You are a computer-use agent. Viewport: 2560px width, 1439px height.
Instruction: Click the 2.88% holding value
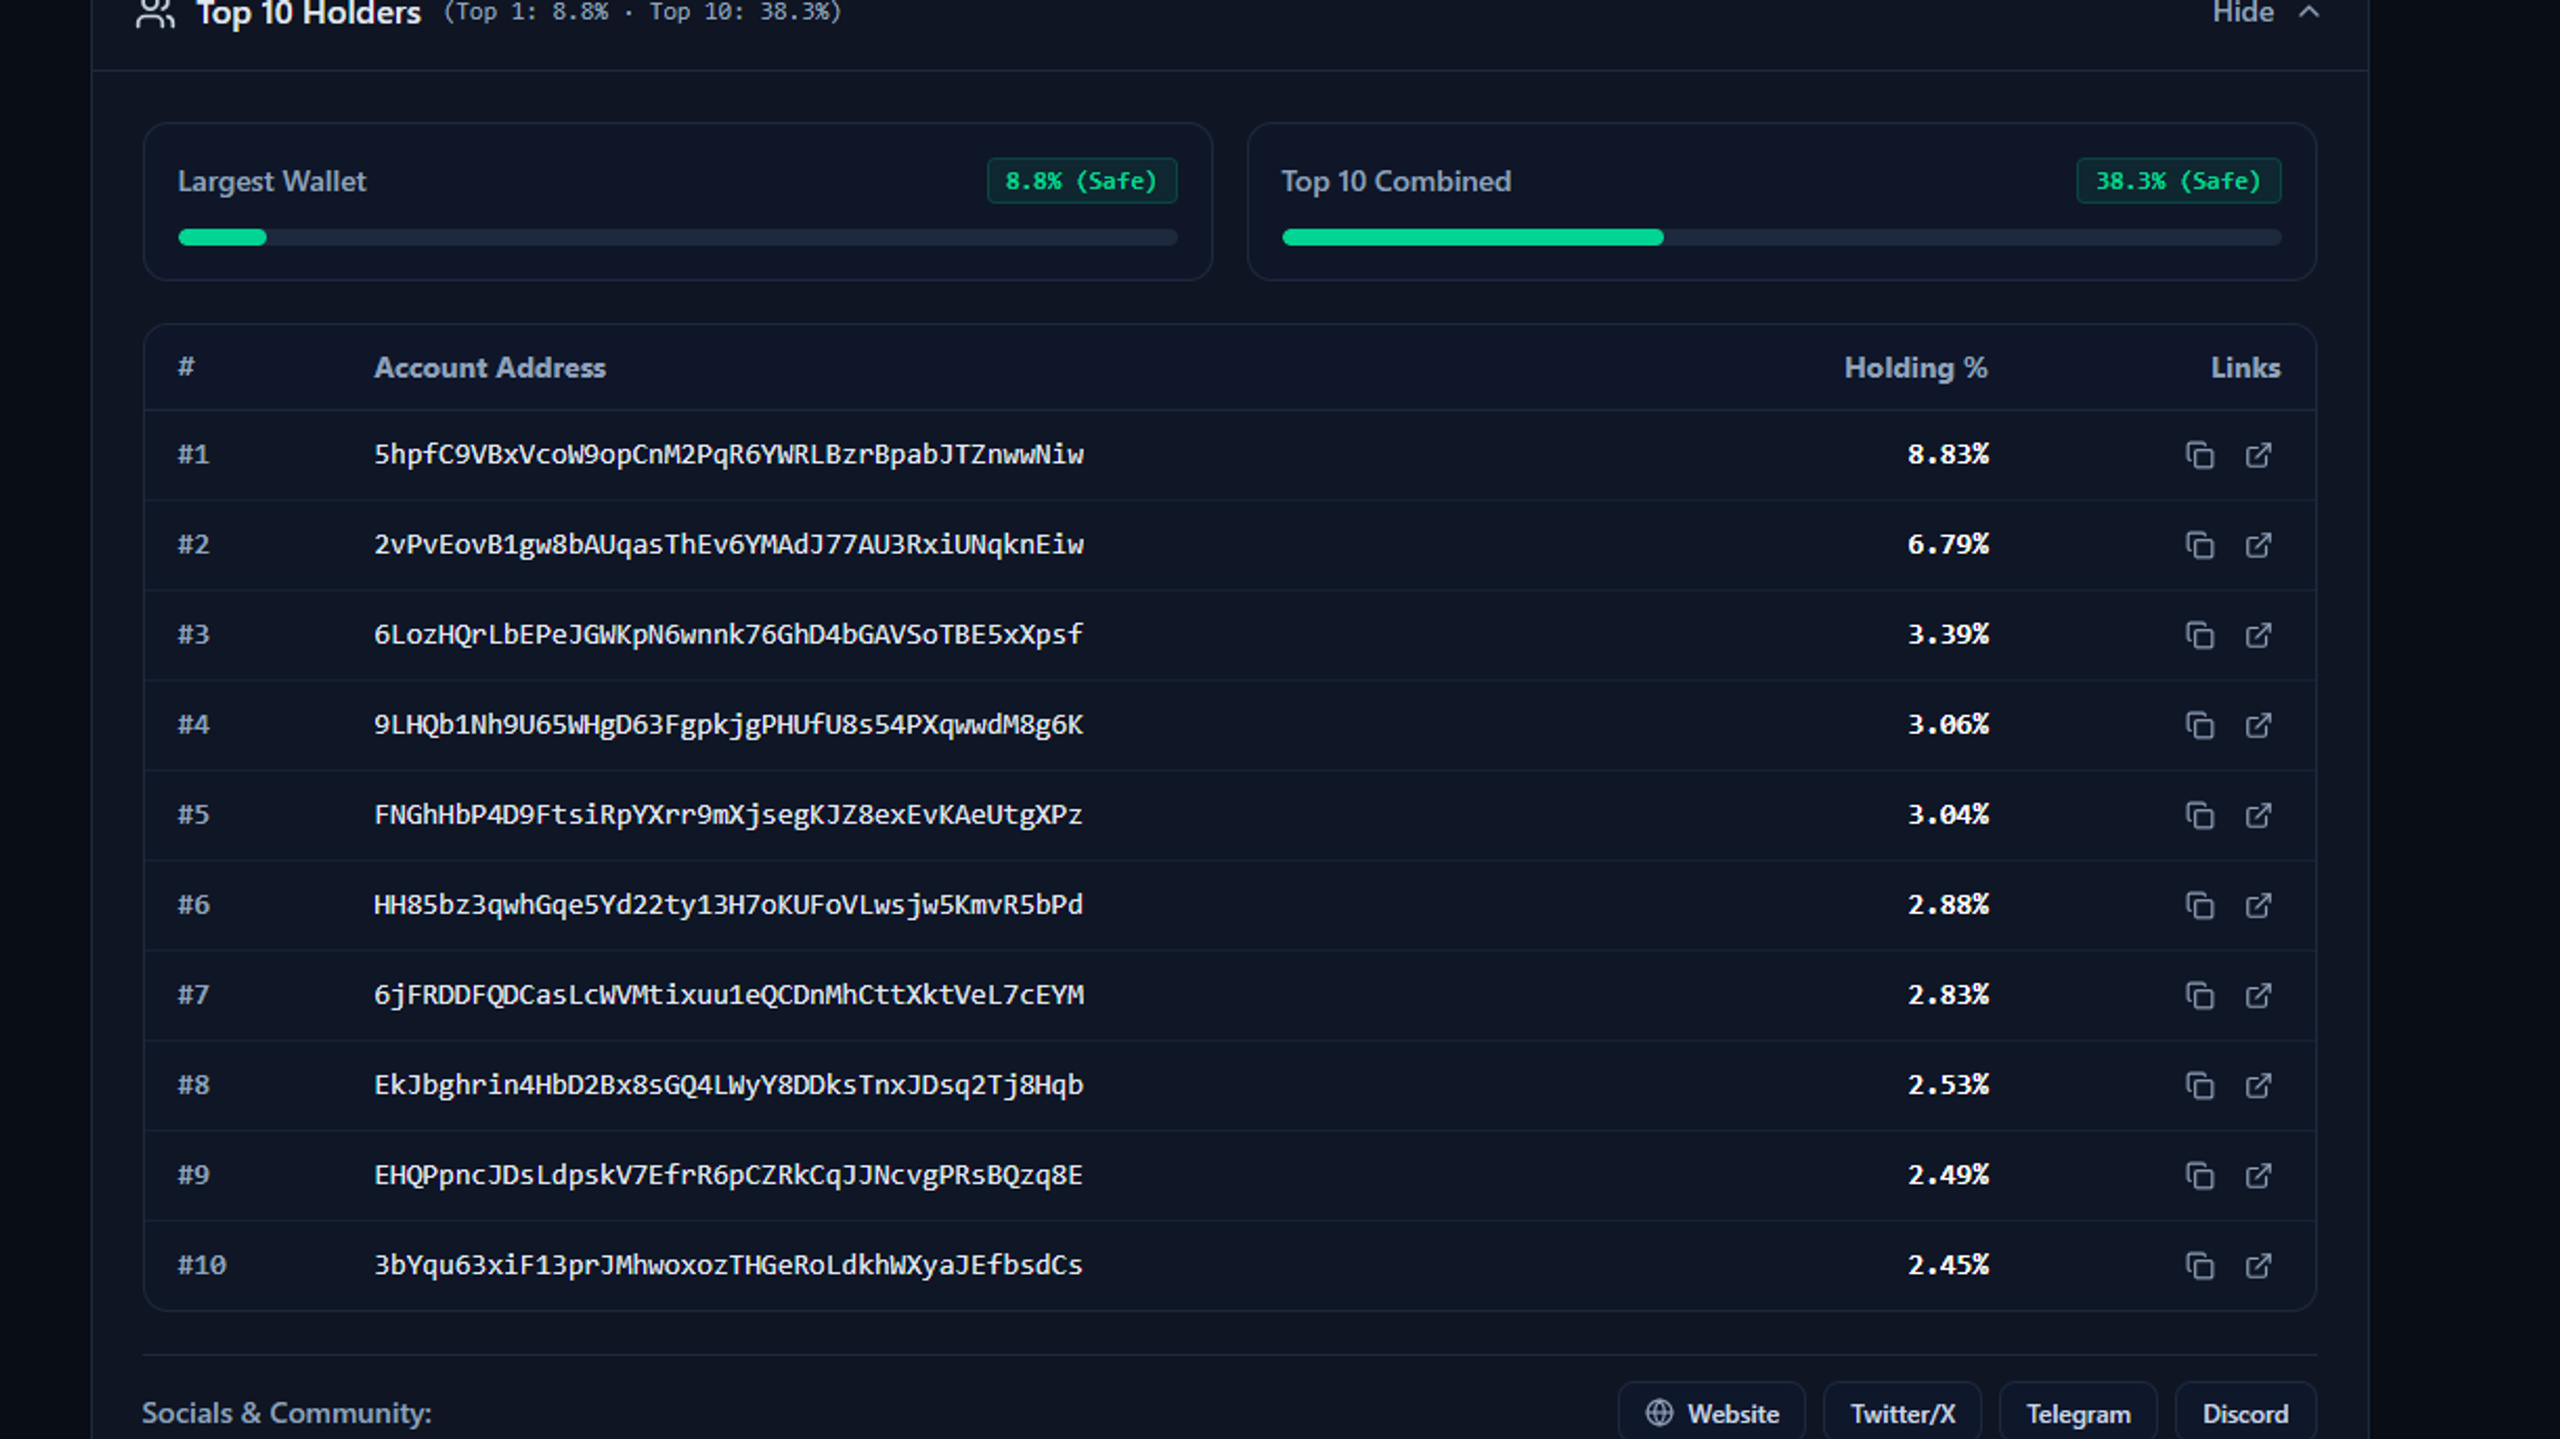tap(1948, 905)
